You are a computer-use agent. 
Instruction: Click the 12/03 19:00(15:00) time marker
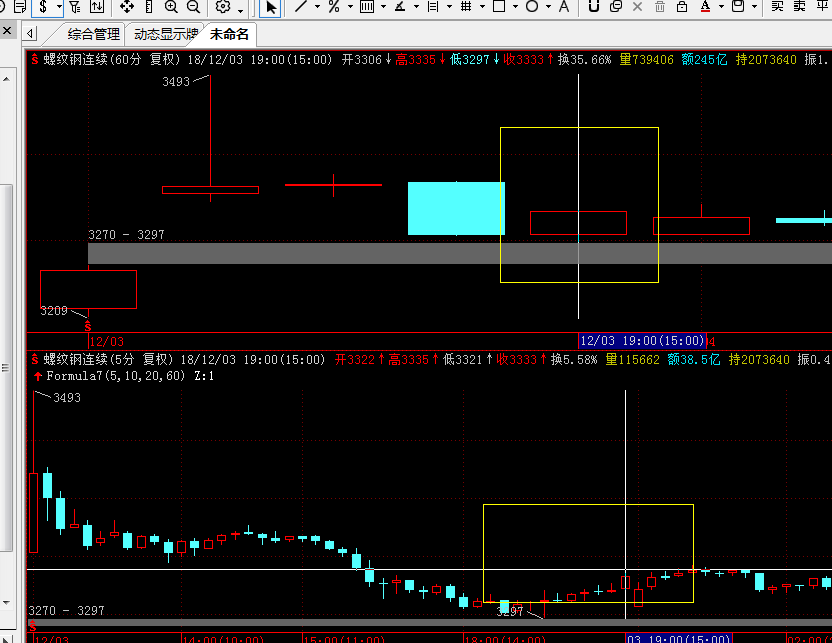pyautogui.click(x=642, y=341)
